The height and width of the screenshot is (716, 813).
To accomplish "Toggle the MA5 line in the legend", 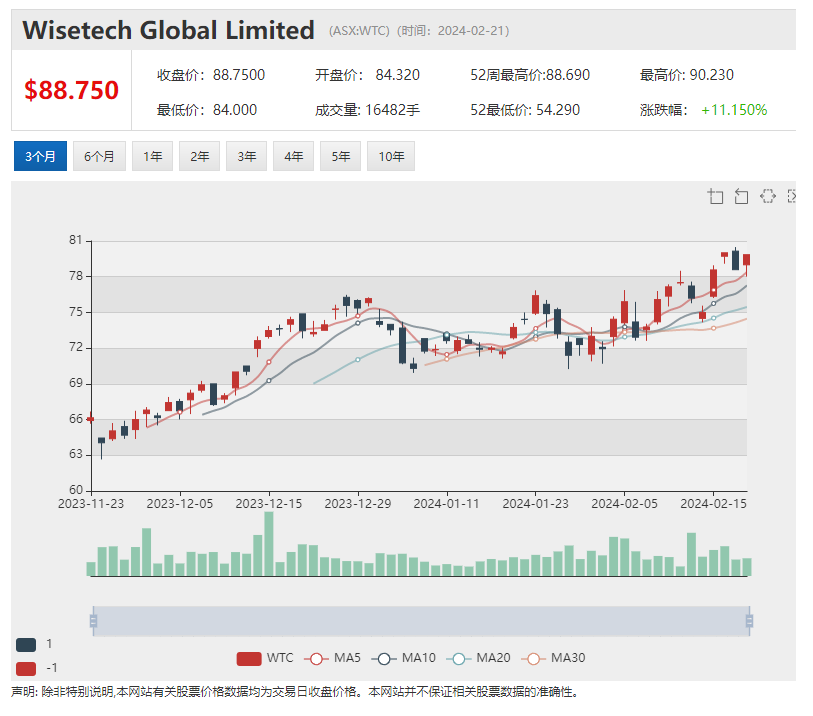I will point(334,658).
